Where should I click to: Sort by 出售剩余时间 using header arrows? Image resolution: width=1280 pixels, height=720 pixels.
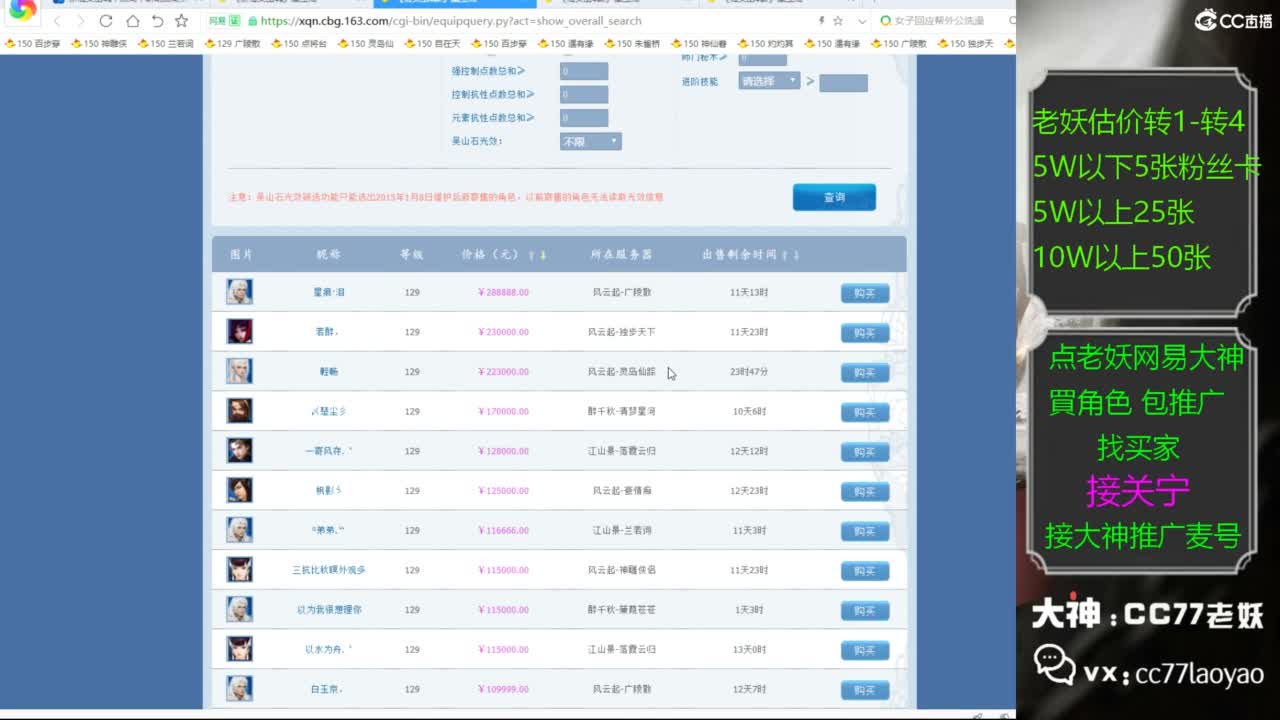[790, 255]
